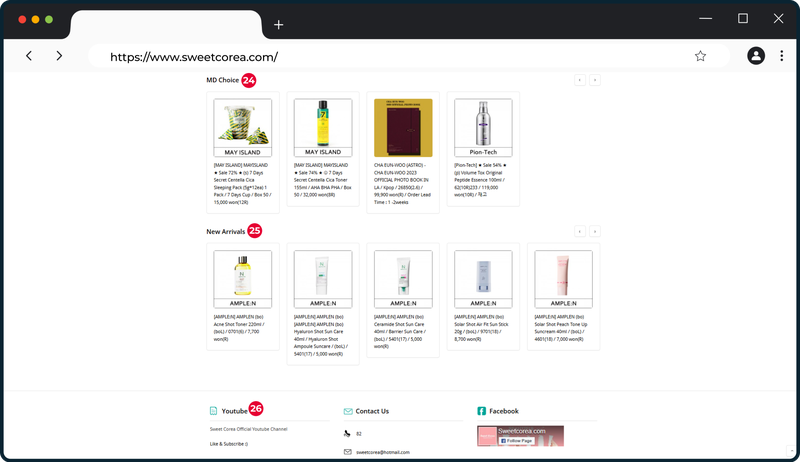Open Ample:N Hyaluron Shot Sun Care image
800x462 pixels.
(x=323, y=279)
